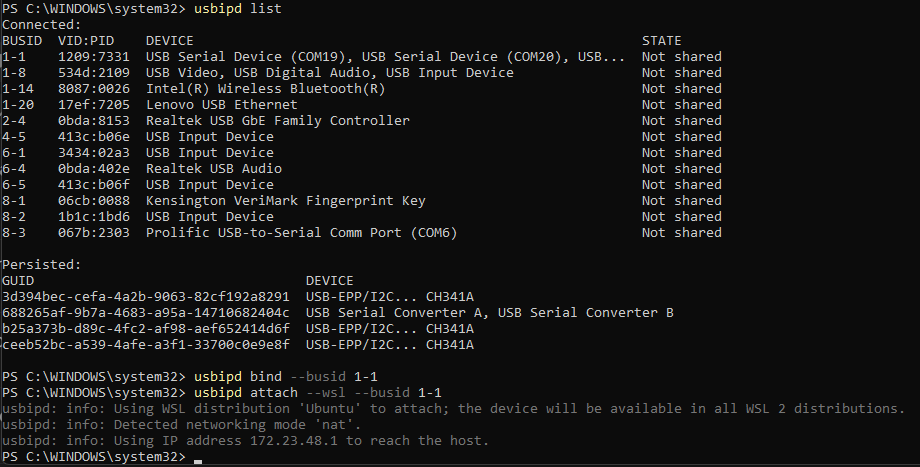920x467 pixels.
Task: Click the 'usbipd bind --busid 1-1' command
Action: tap(286, 377)
